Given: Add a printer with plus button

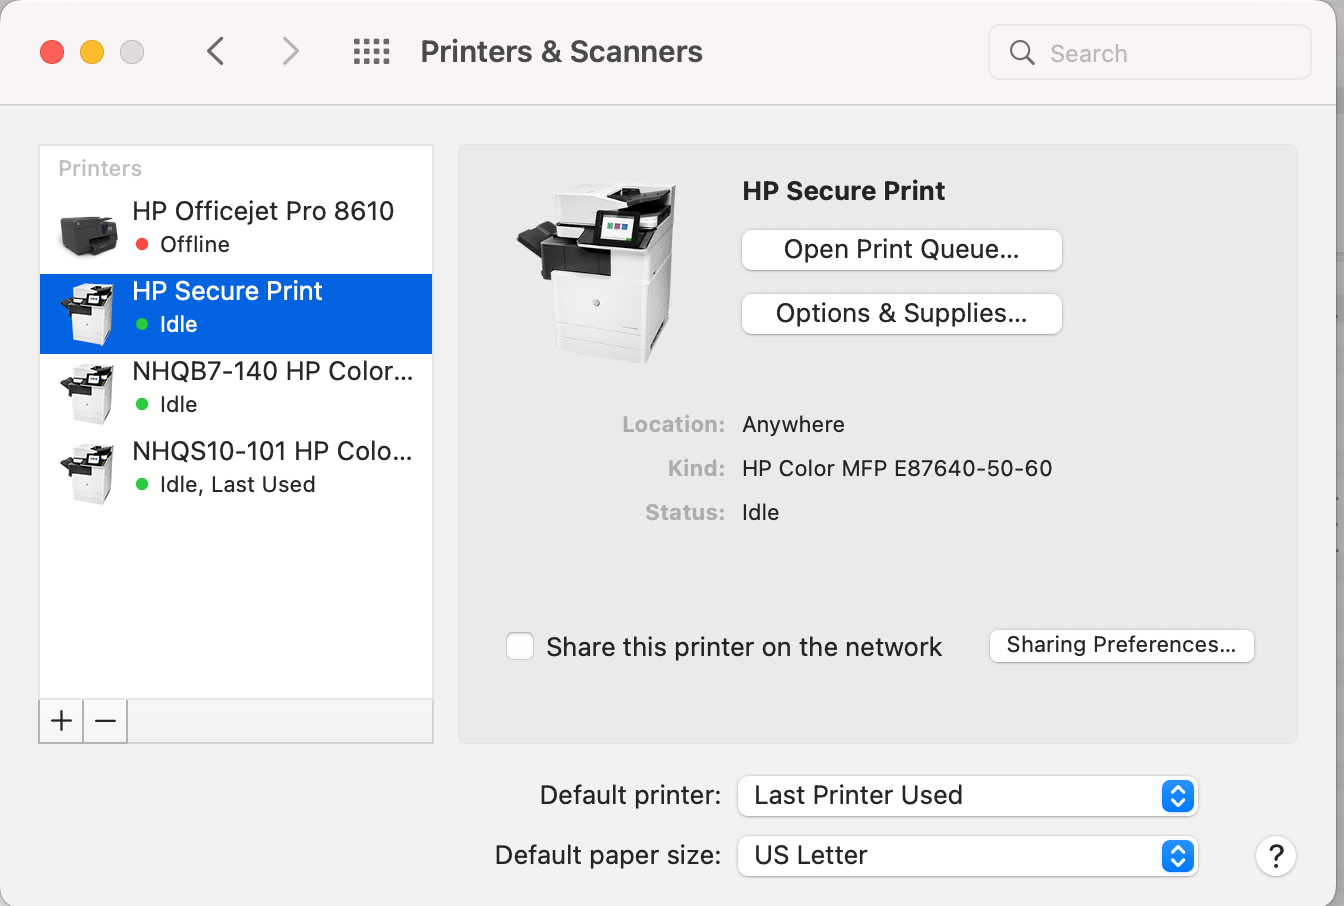Looking at the screenshot, I should click(61, 721).
